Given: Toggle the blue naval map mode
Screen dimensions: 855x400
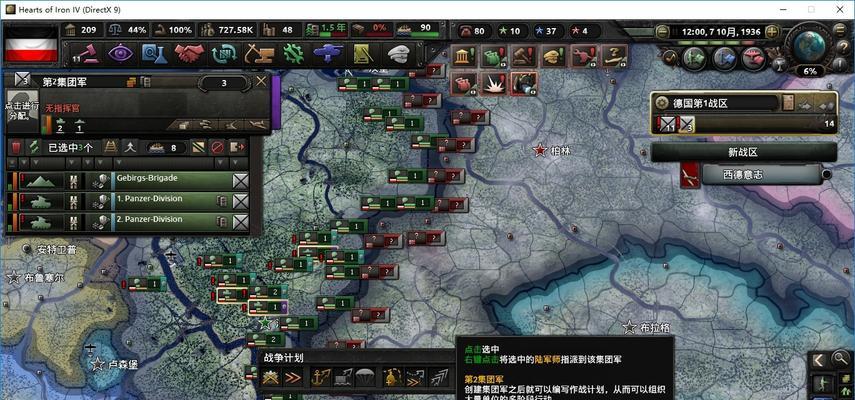Looking at the screenshot, I should click(725, 56).
